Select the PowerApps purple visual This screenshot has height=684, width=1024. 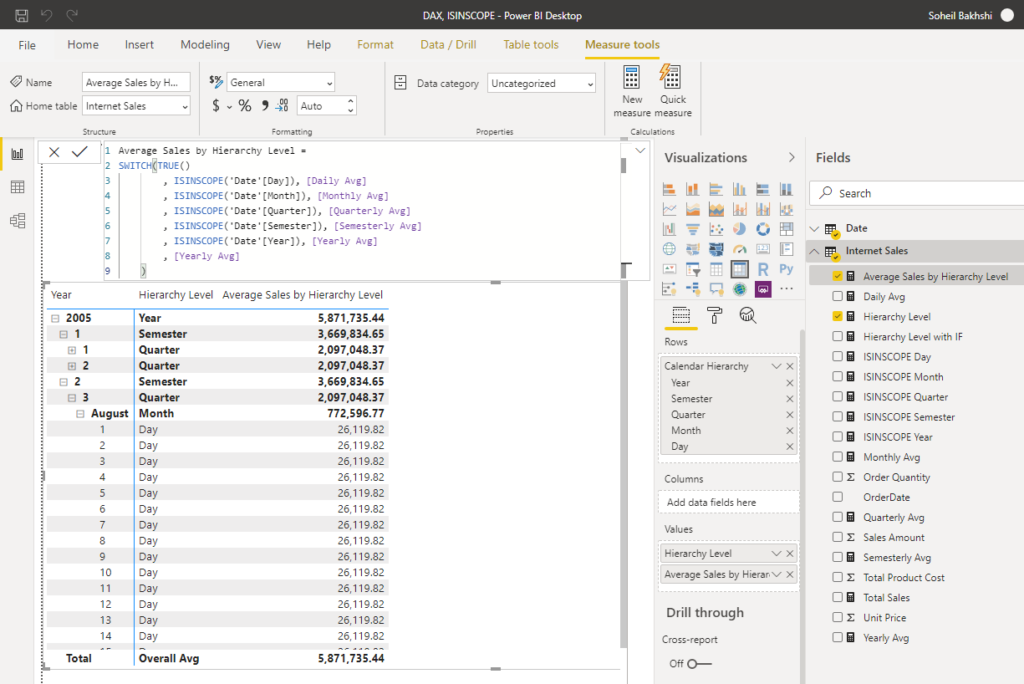pos(763,289)
